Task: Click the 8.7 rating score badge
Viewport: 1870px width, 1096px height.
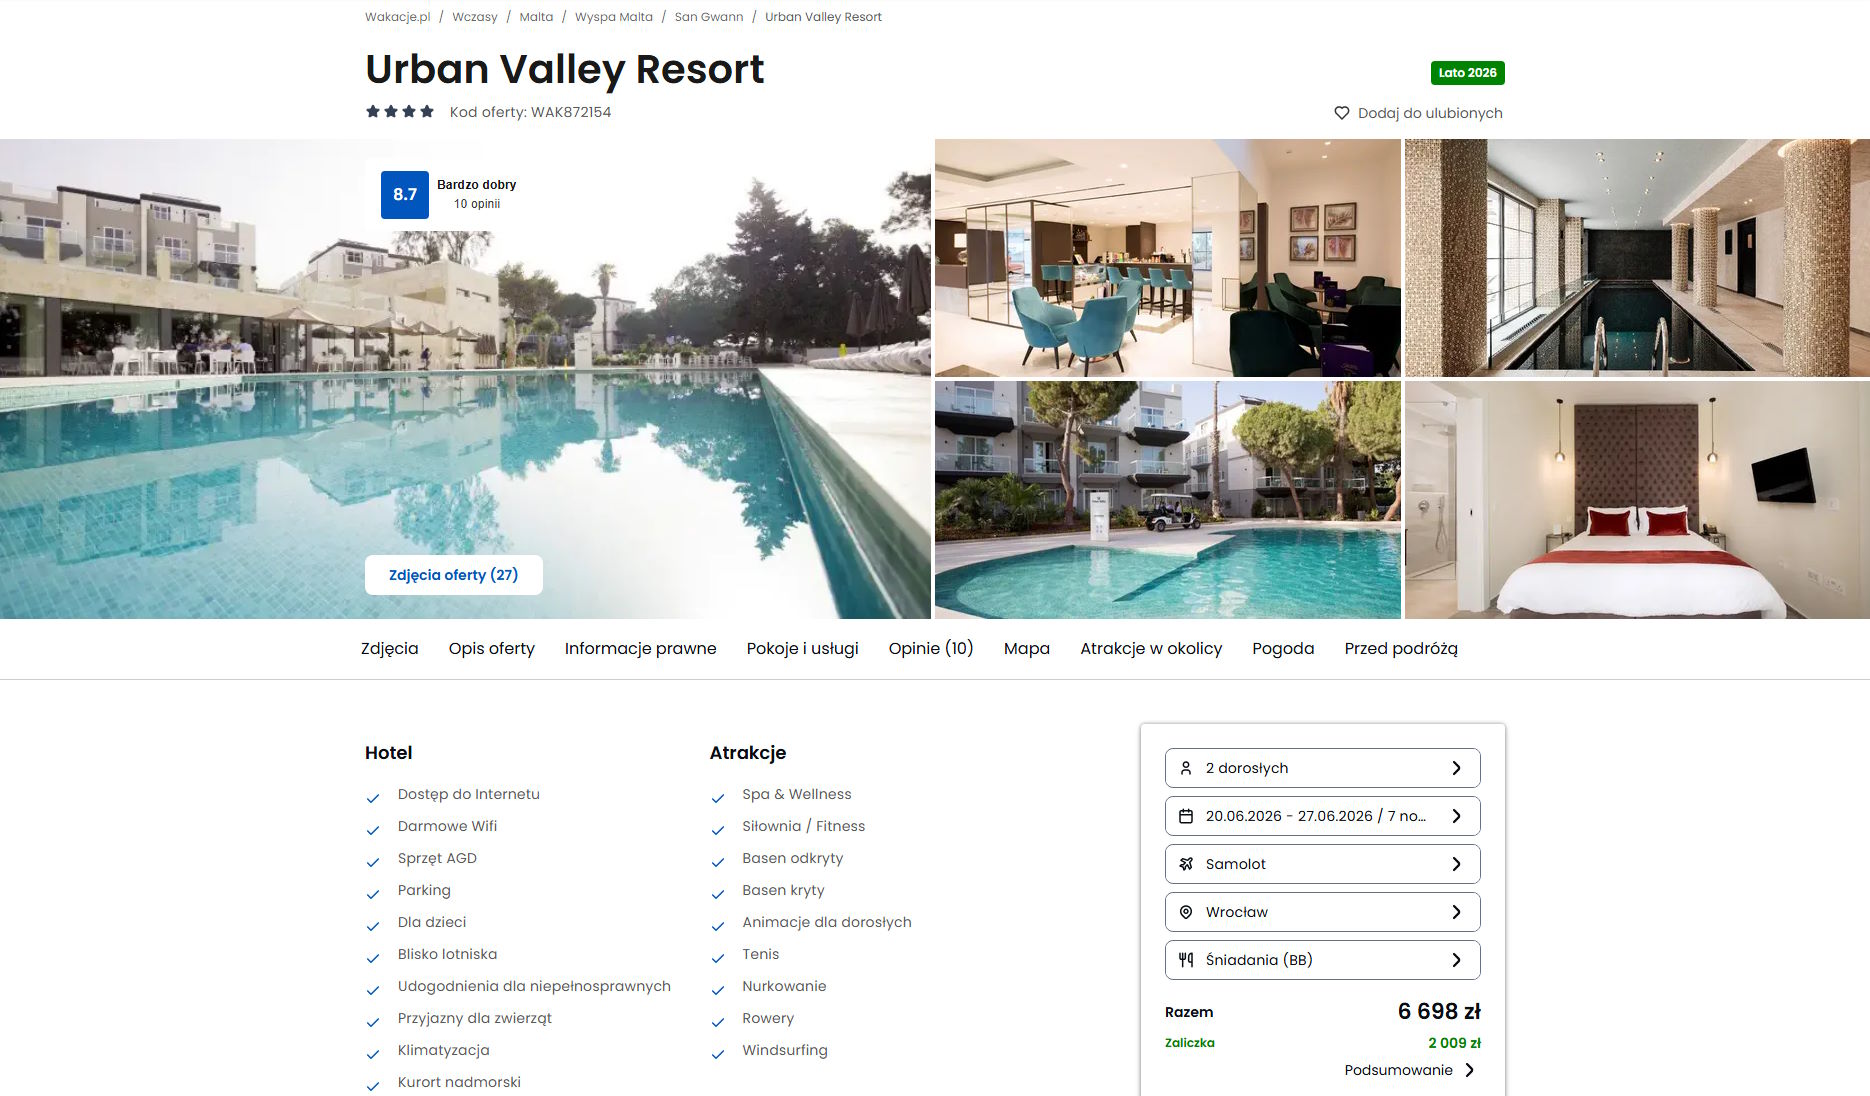Action: [x=405, y=194]
